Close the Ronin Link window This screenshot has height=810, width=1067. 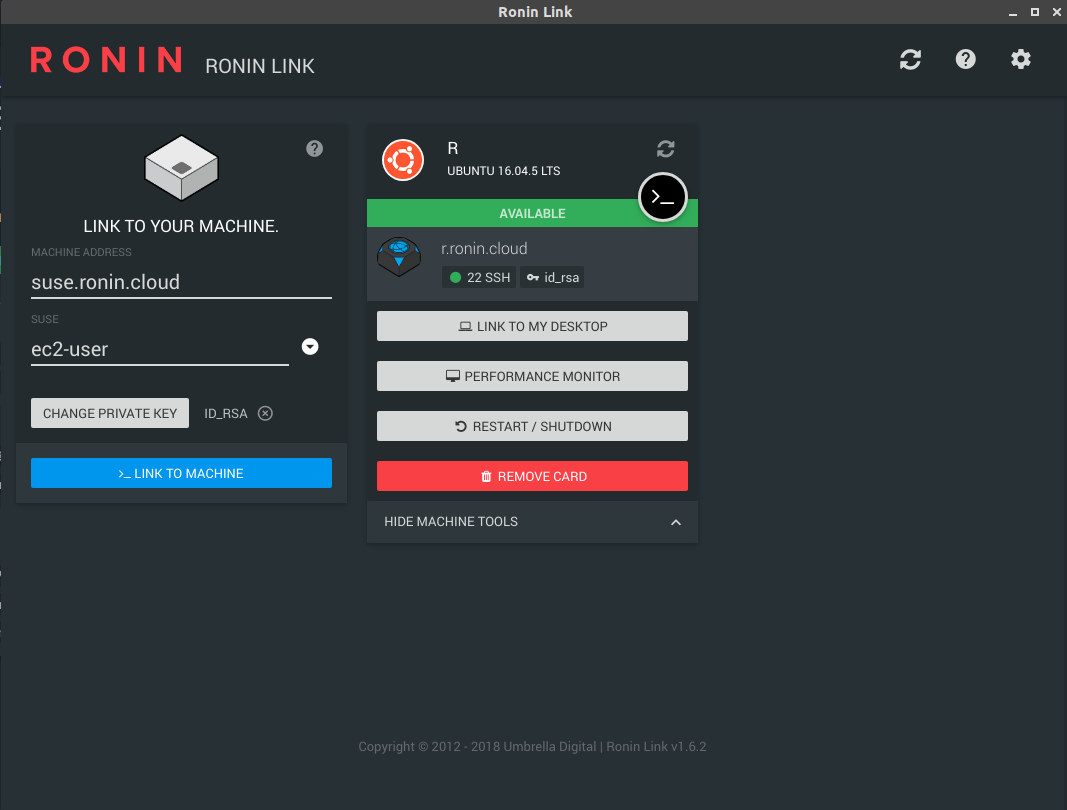(1057, 12)
